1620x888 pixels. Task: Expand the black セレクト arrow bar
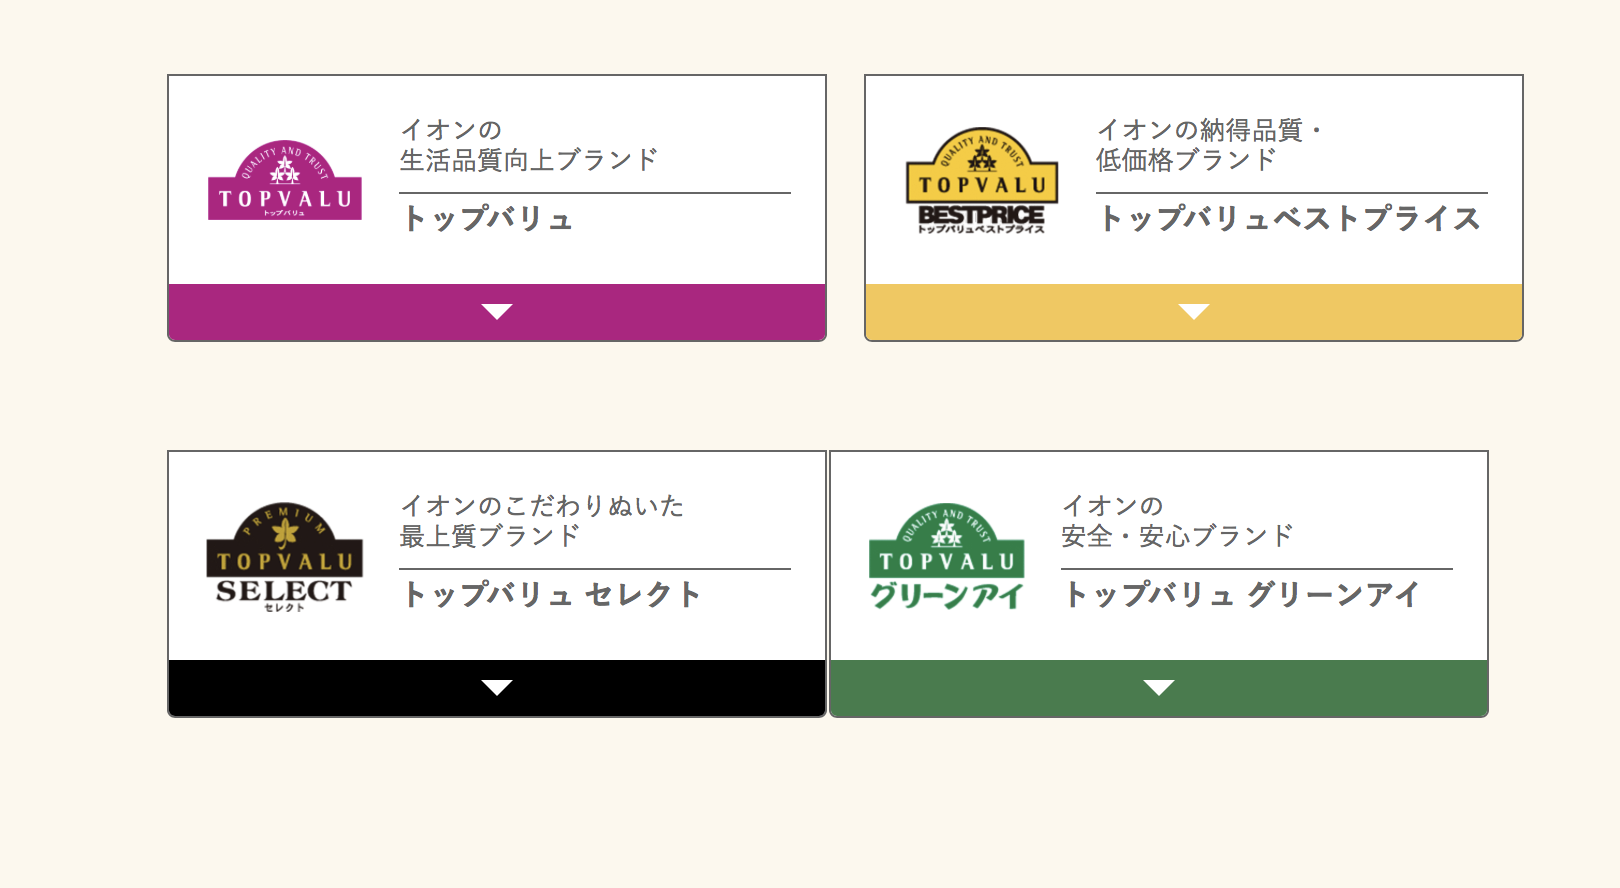[x=497, y=688]
